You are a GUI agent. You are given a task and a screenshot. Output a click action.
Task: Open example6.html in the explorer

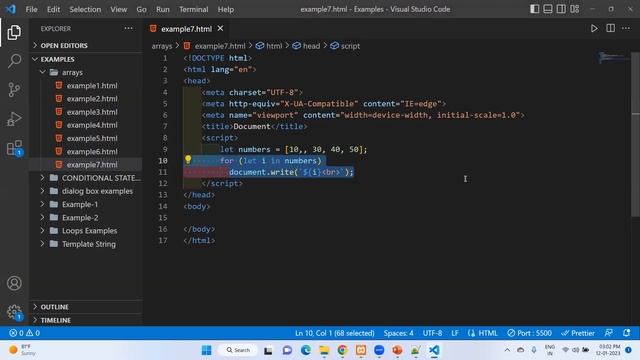pos(86,151)
